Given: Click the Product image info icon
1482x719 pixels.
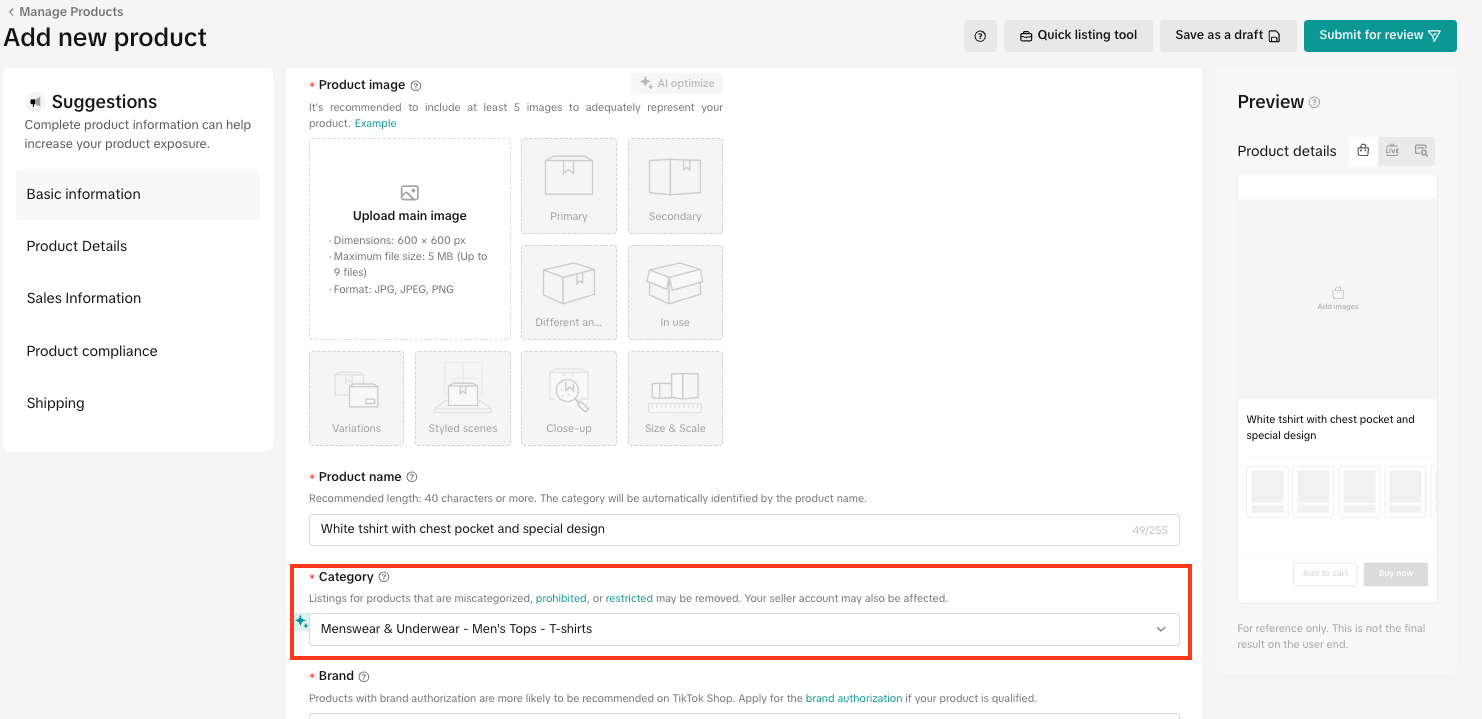Looking at the screenshot, I should 416,86.
